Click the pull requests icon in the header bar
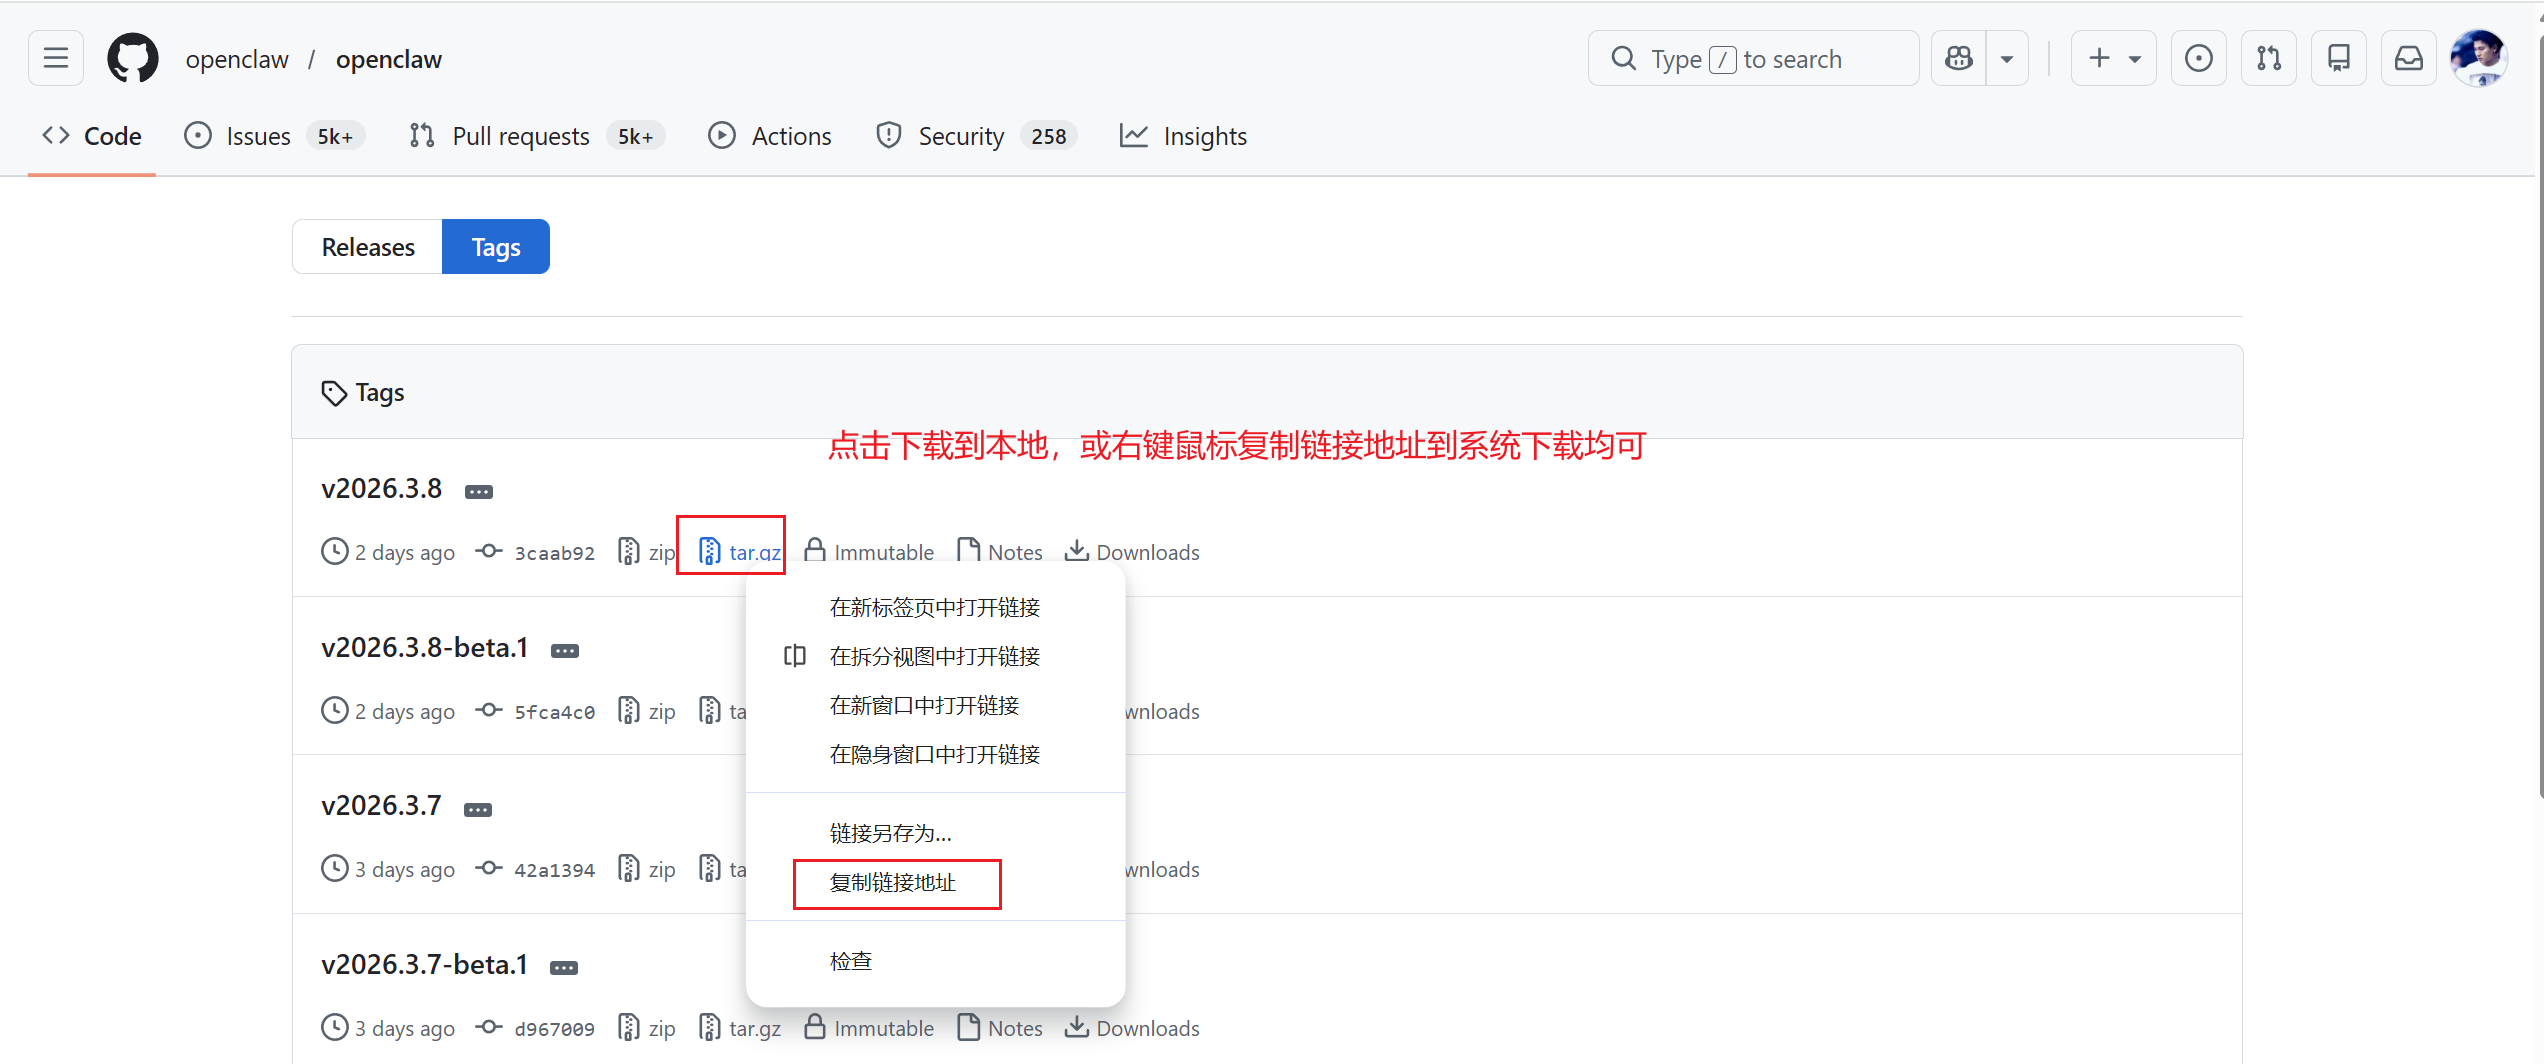 (2268, 57)
